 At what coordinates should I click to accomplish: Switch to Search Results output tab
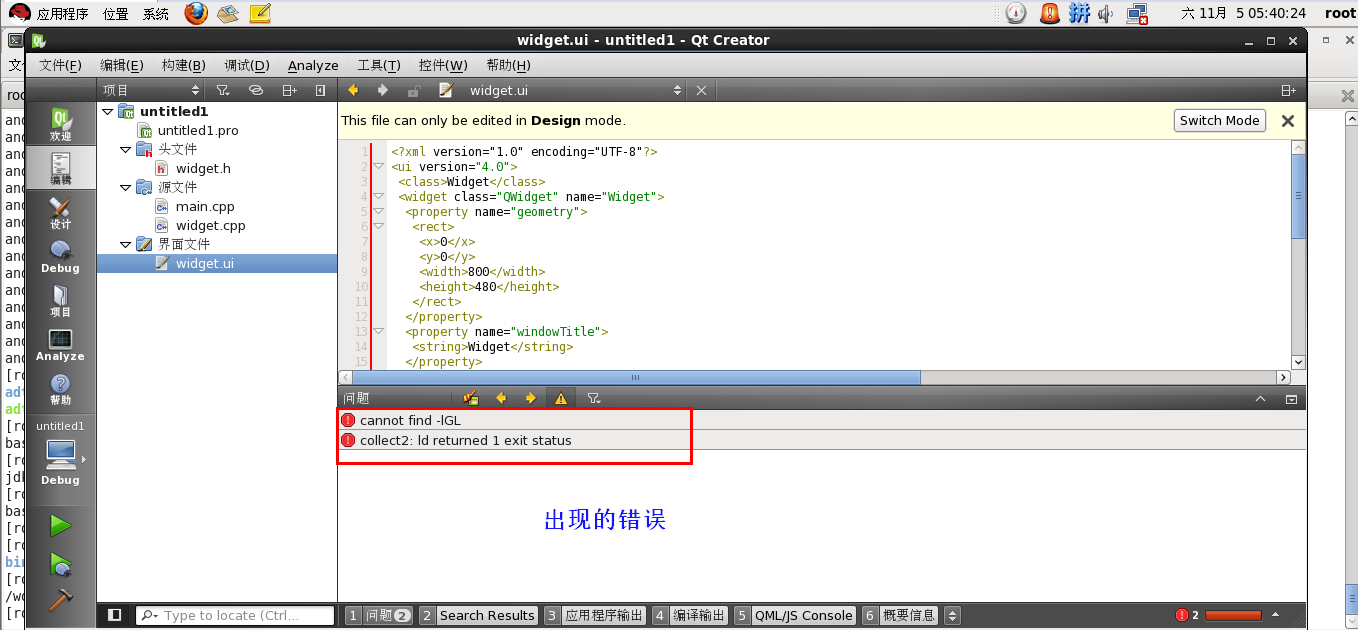tap(478, 616)
